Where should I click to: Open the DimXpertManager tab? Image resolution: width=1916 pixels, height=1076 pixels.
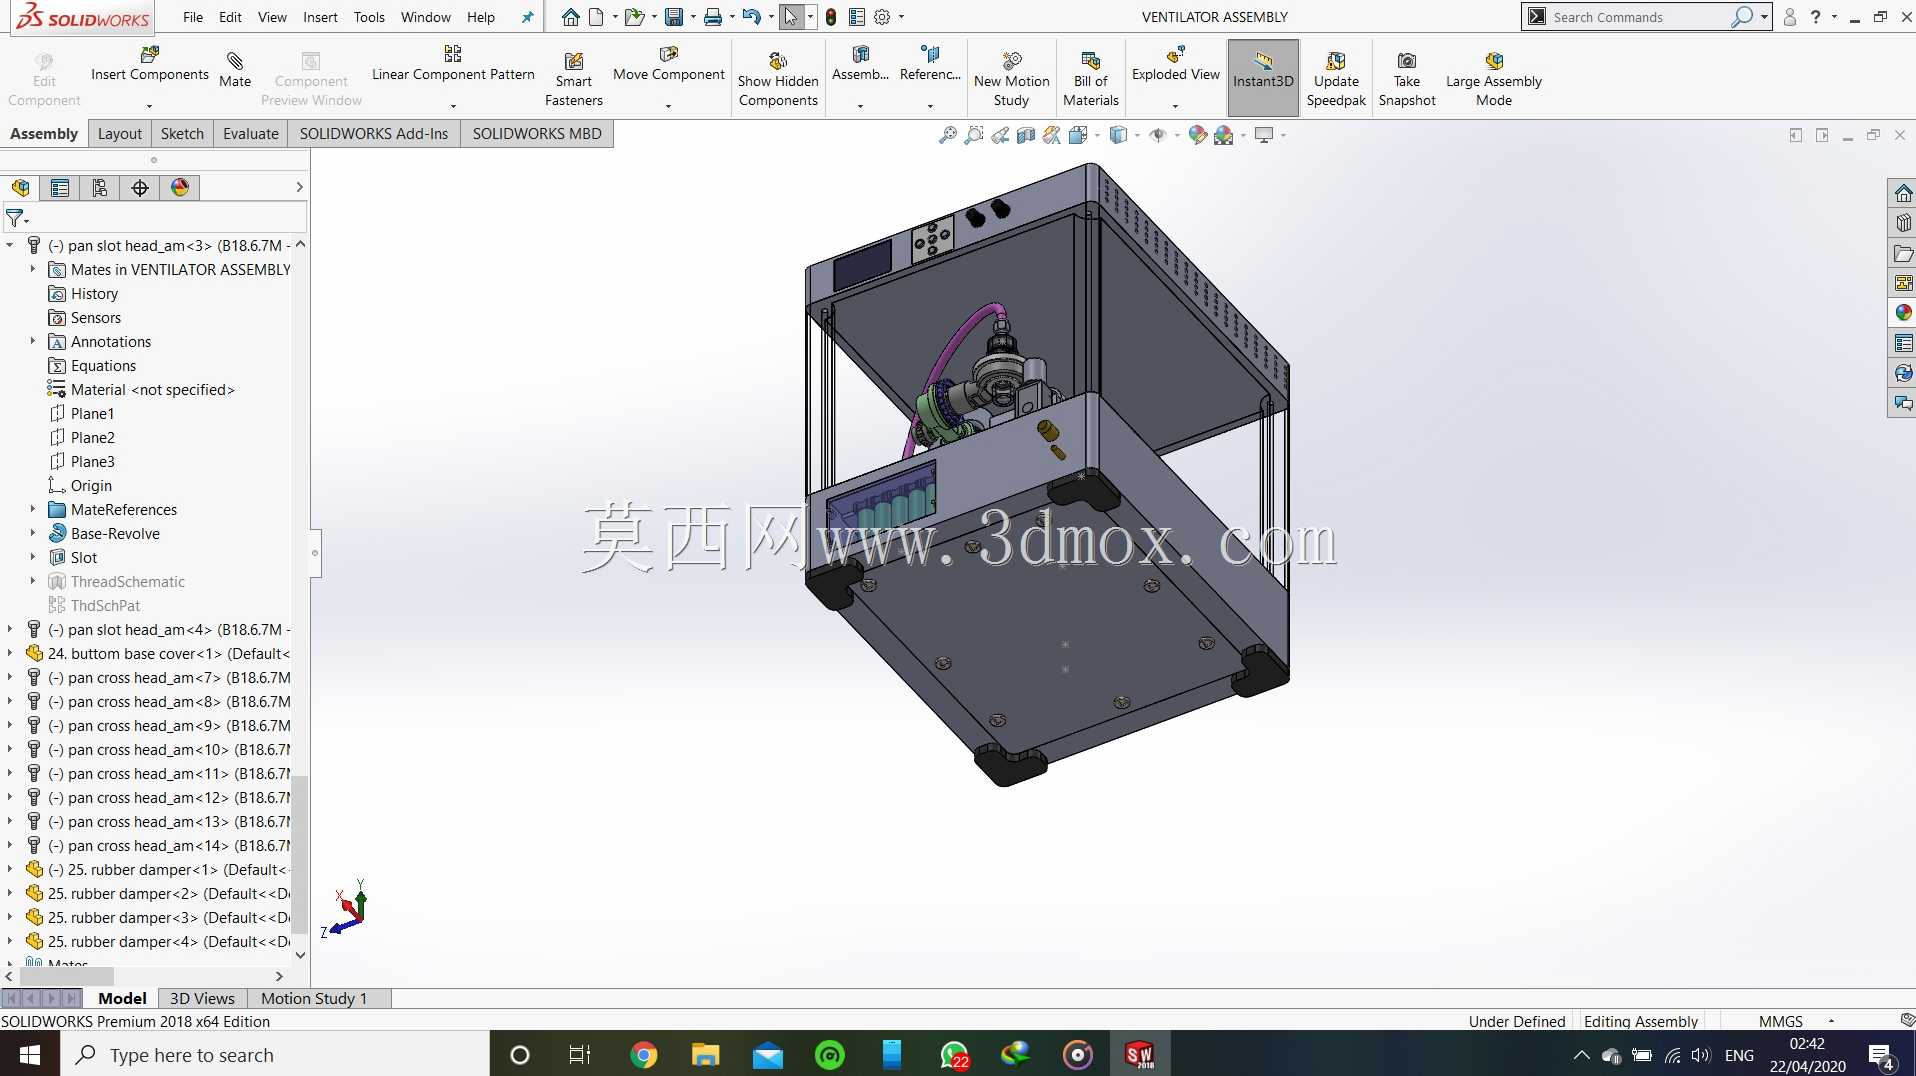click(140, 187)
